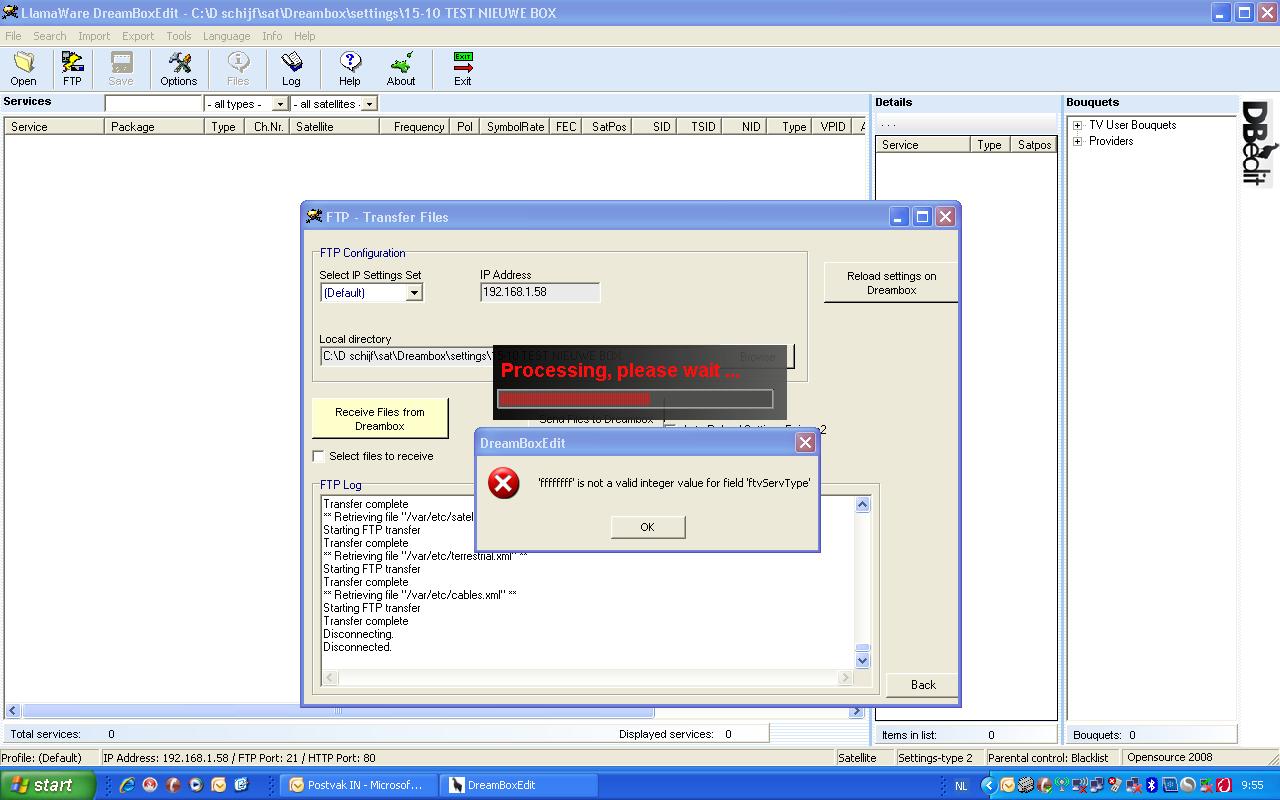1280x800 pixels.
Task: Click 'Profile: (Default)' status bar entry
Action: tap(41, 758)
